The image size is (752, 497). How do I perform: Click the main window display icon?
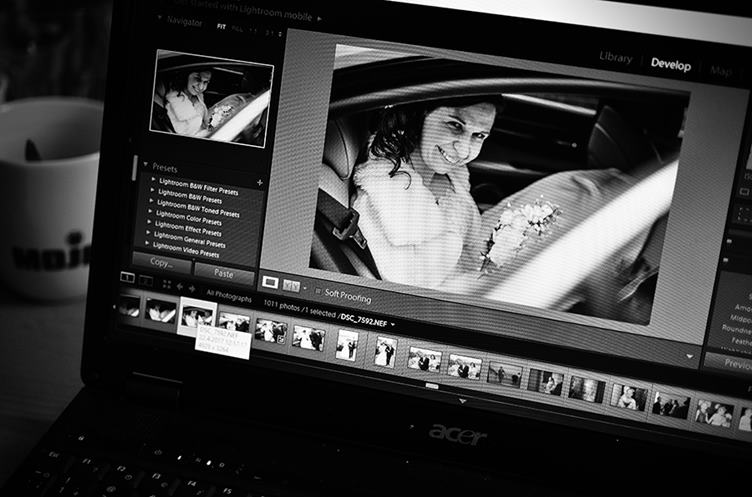127,277
